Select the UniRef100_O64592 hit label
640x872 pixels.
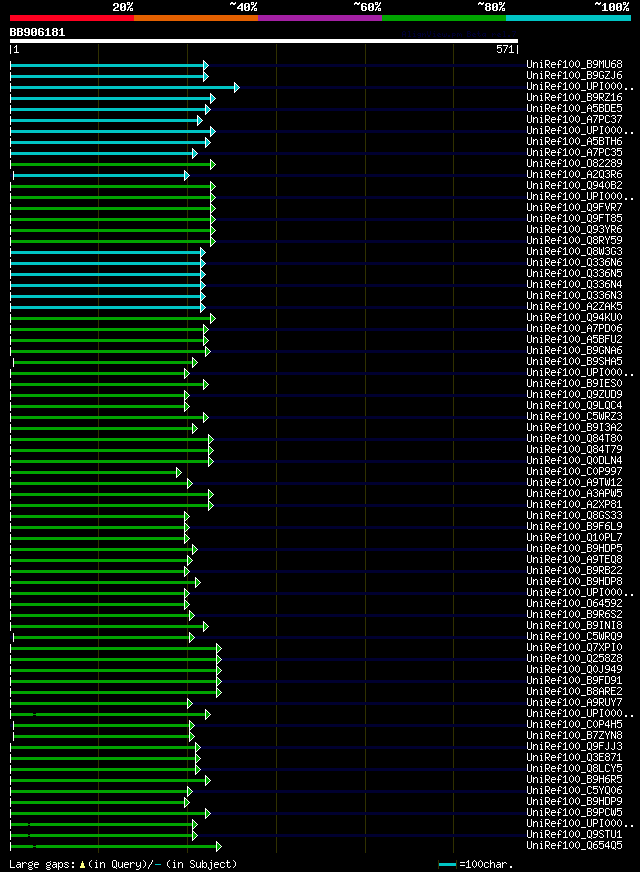574,603
